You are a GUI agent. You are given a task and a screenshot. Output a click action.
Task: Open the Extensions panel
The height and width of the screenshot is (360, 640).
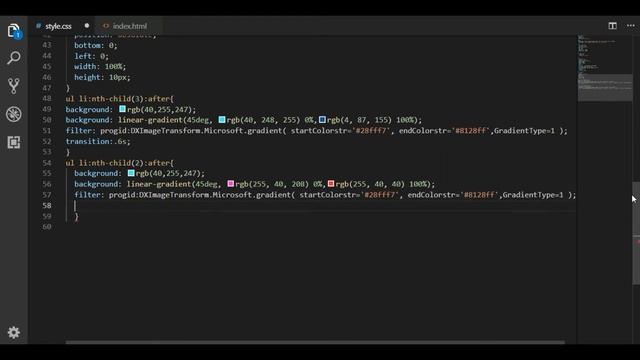(x=14, y=142)
